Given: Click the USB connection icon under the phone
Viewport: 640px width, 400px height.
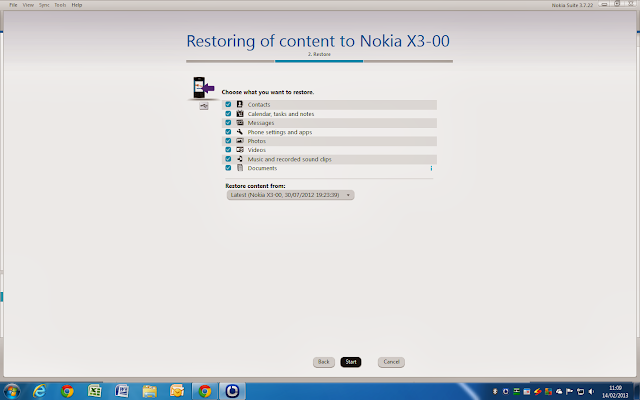Looking at the screenshot, I should [x=204, y=106].
